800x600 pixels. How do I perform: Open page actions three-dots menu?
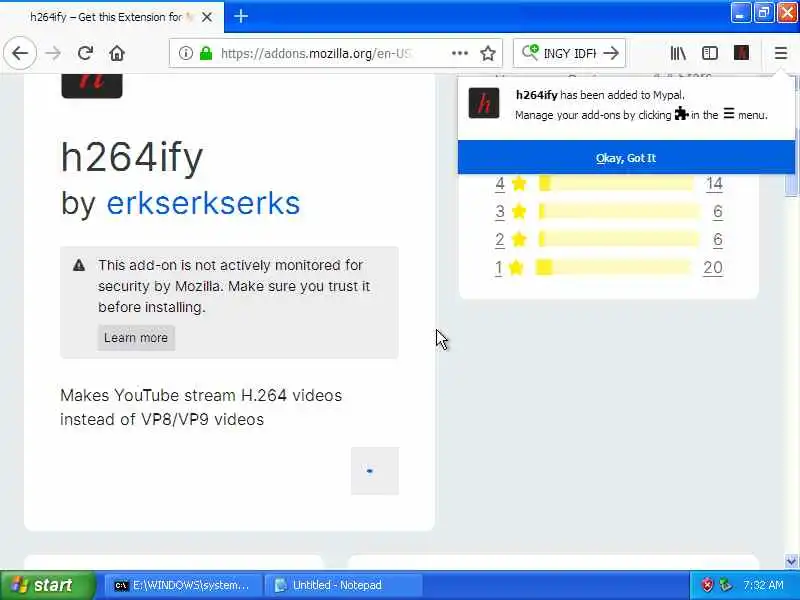[460, 53]
